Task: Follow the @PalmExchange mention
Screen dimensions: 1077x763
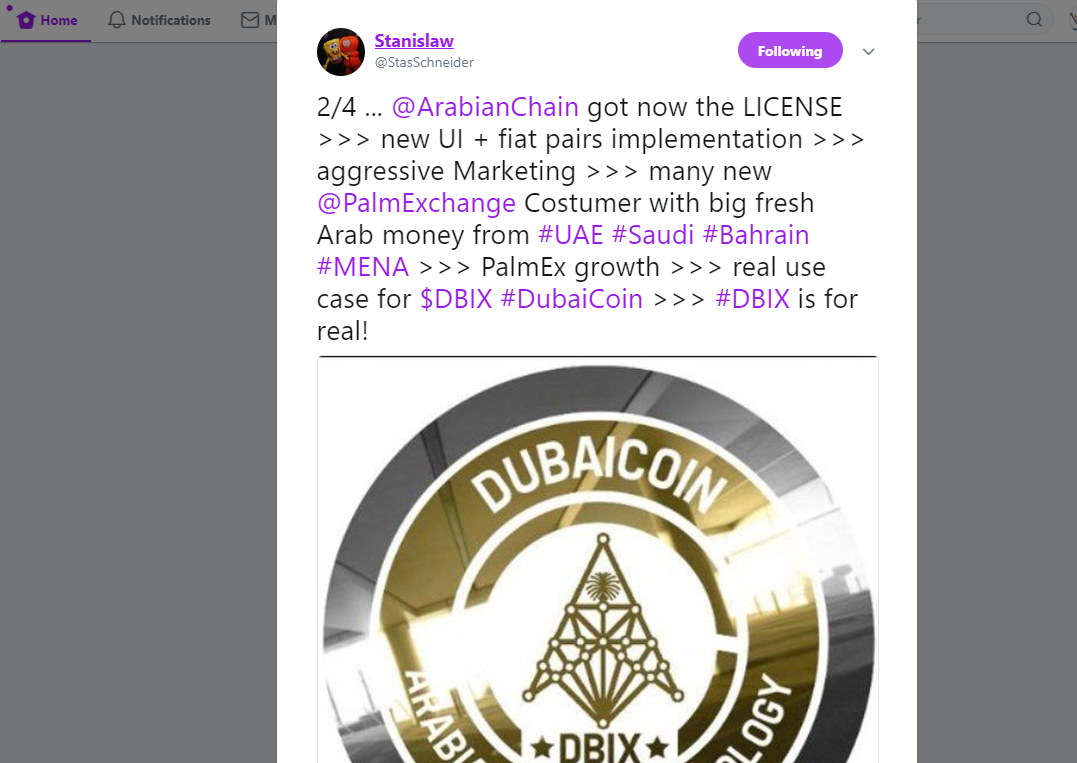Action: coord(416,203)
